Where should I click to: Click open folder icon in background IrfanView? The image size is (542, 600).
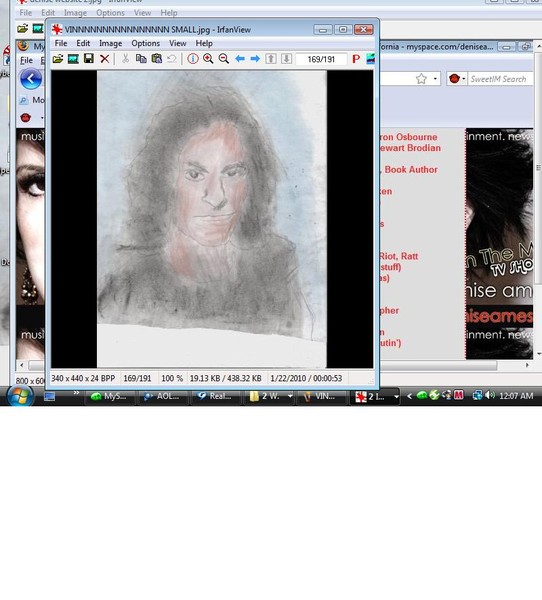coord(23,28)
